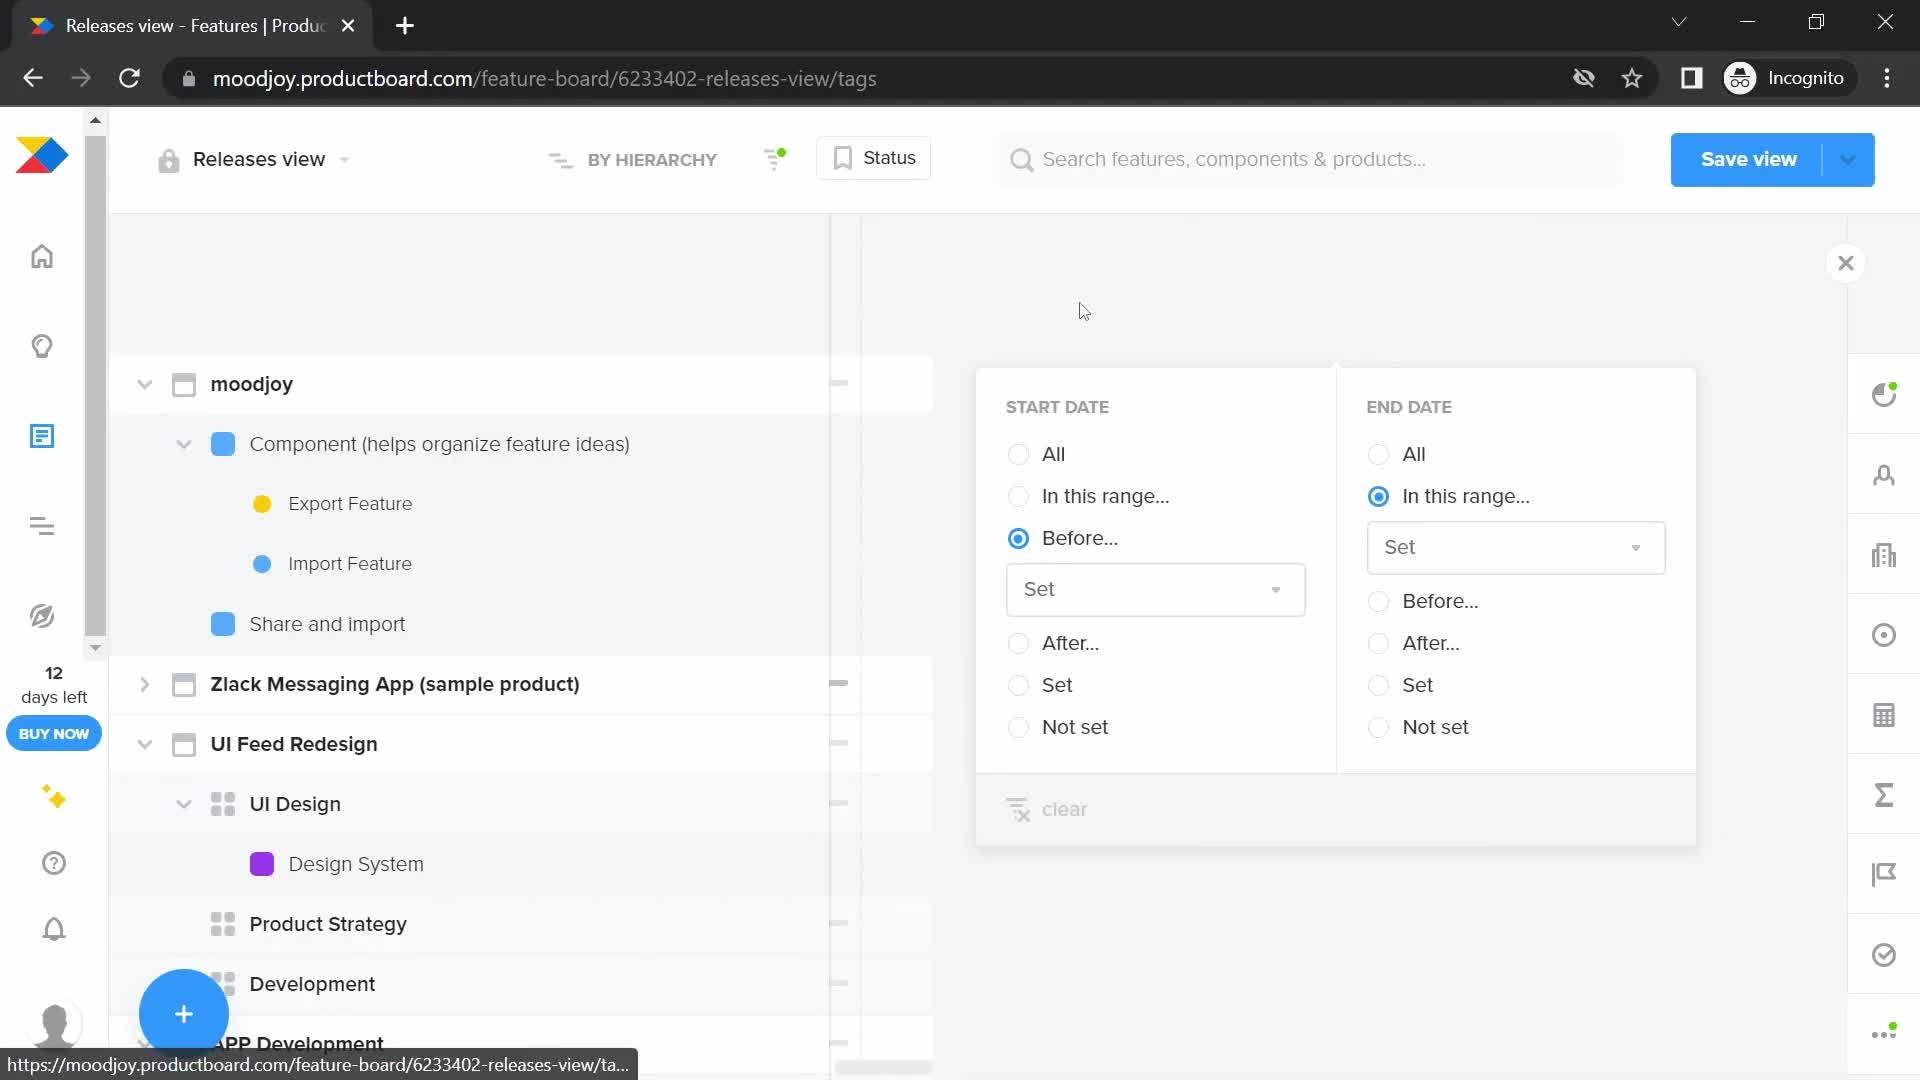Open the Releases view name dropdown
Viewport: 1920px width, 1080px height.
click(344, 160)
